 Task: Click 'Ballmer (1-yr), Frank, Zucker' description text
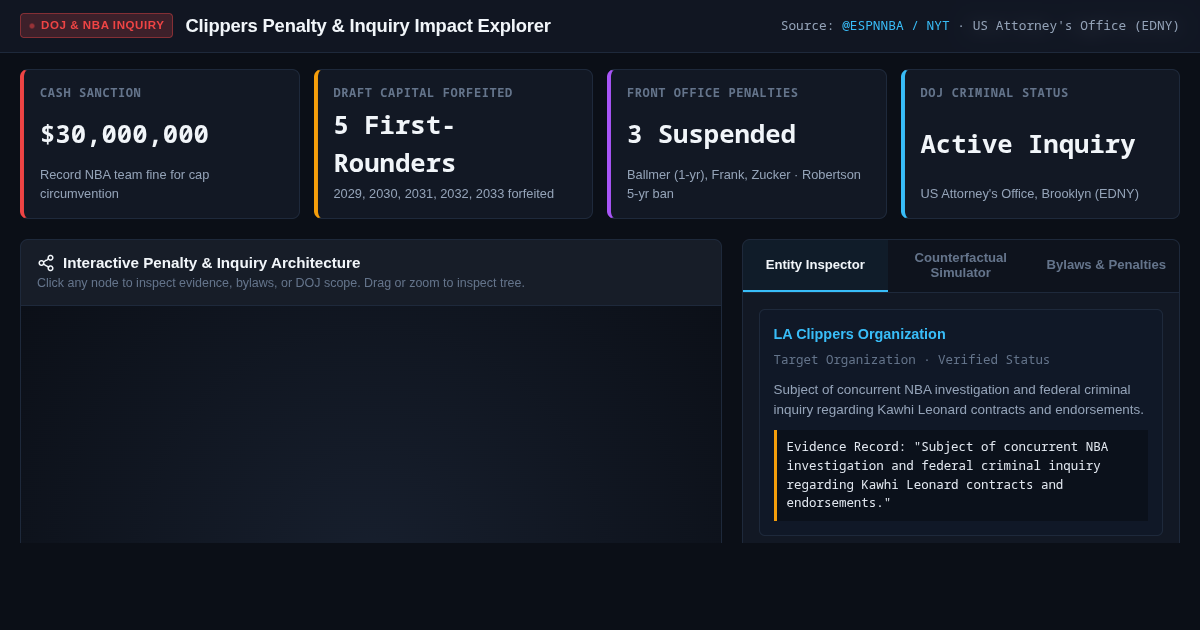[744, 184]
